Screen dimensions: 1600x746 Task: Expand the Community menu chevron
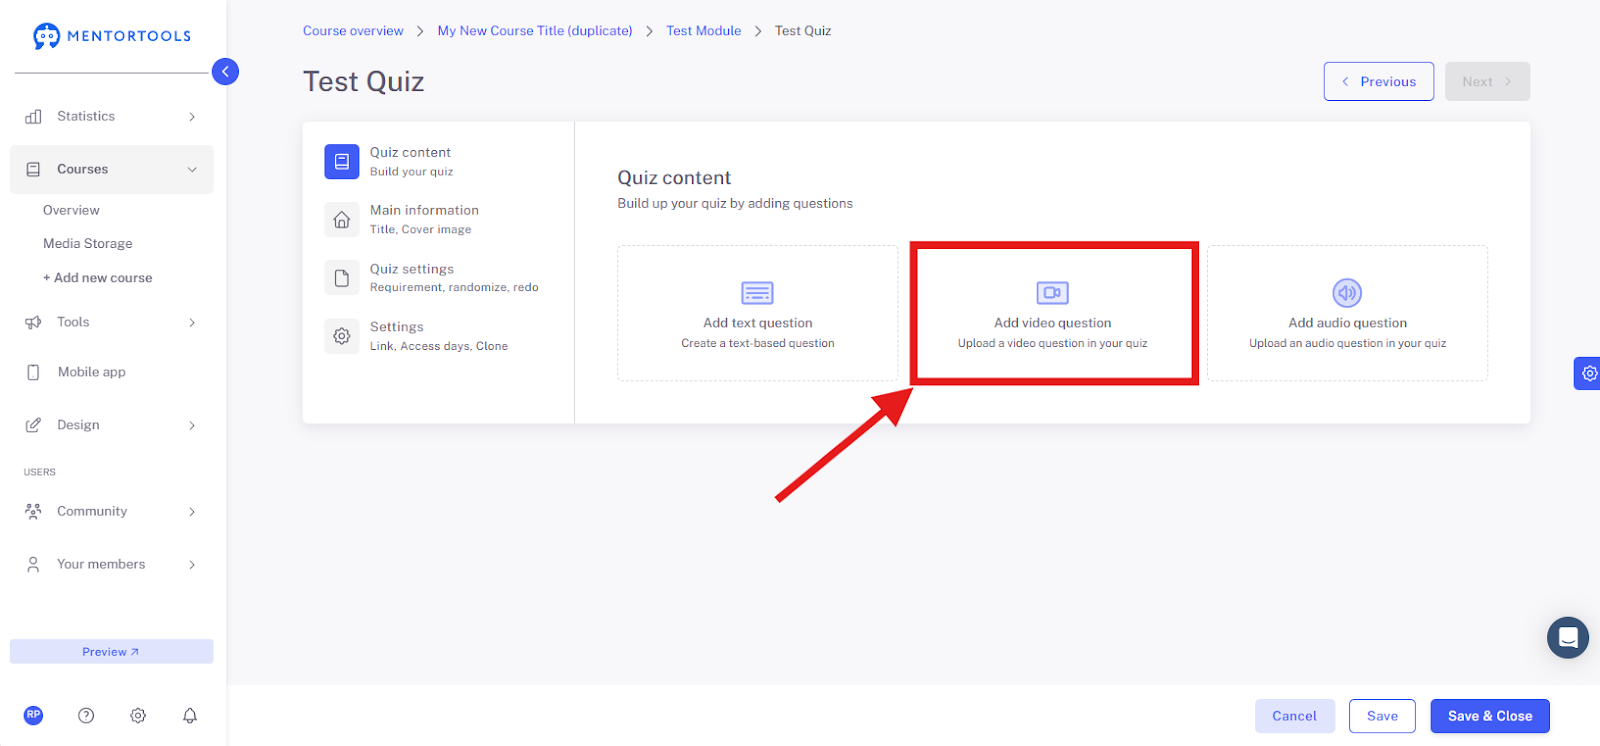pyautogui.click(x=192, y=511)
